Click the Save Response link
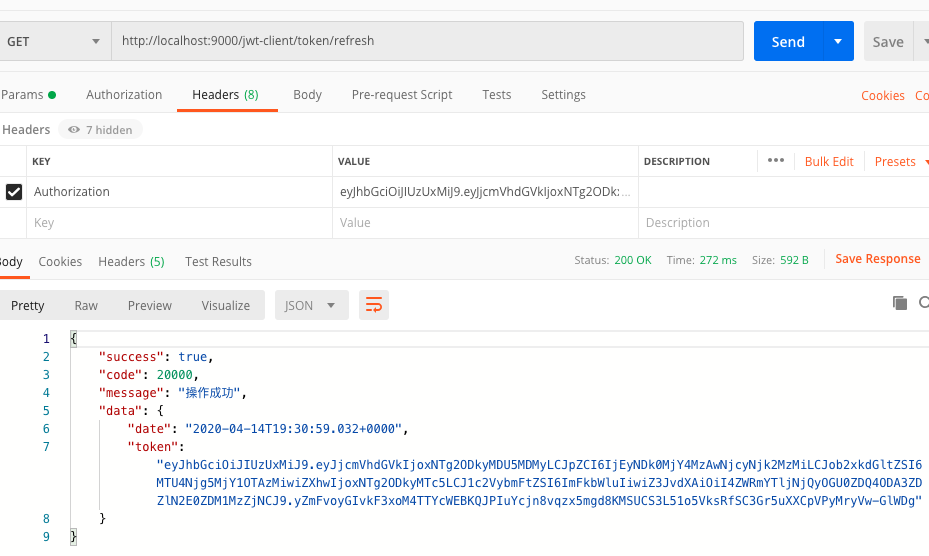Viewport: 929px width, 556px height. tap(877, 259)
